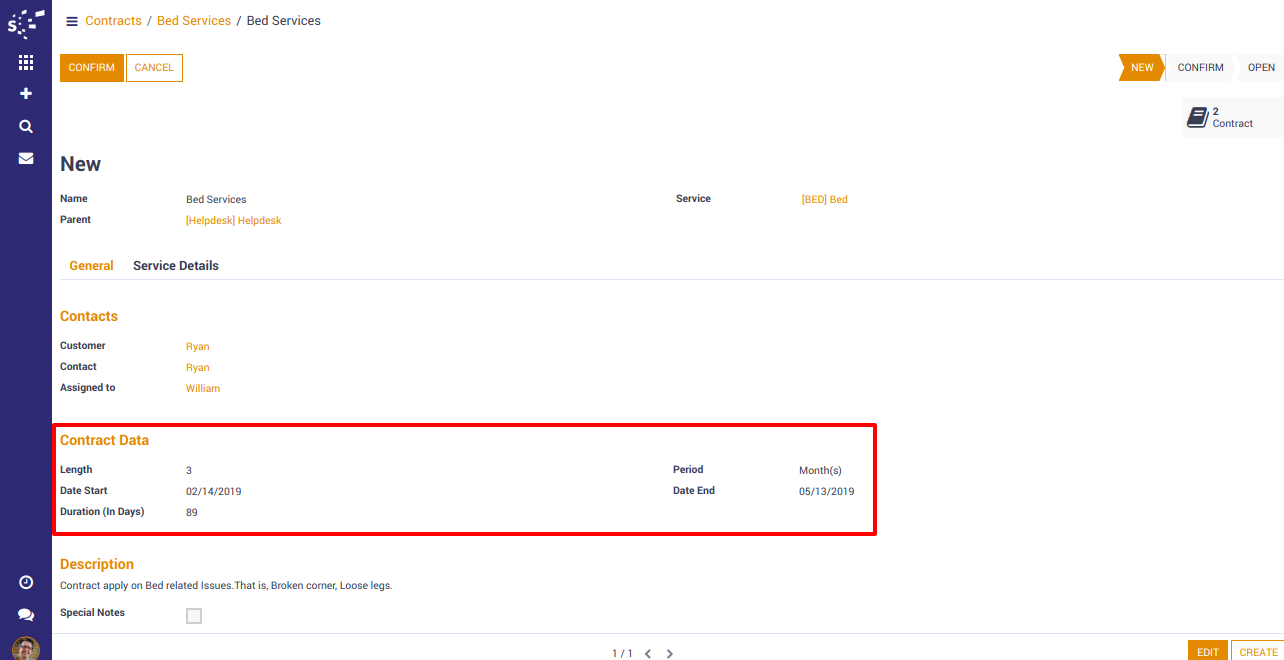Open the envelope messages icon
The image size is (1284, 660).
click(x=26, y=159)
